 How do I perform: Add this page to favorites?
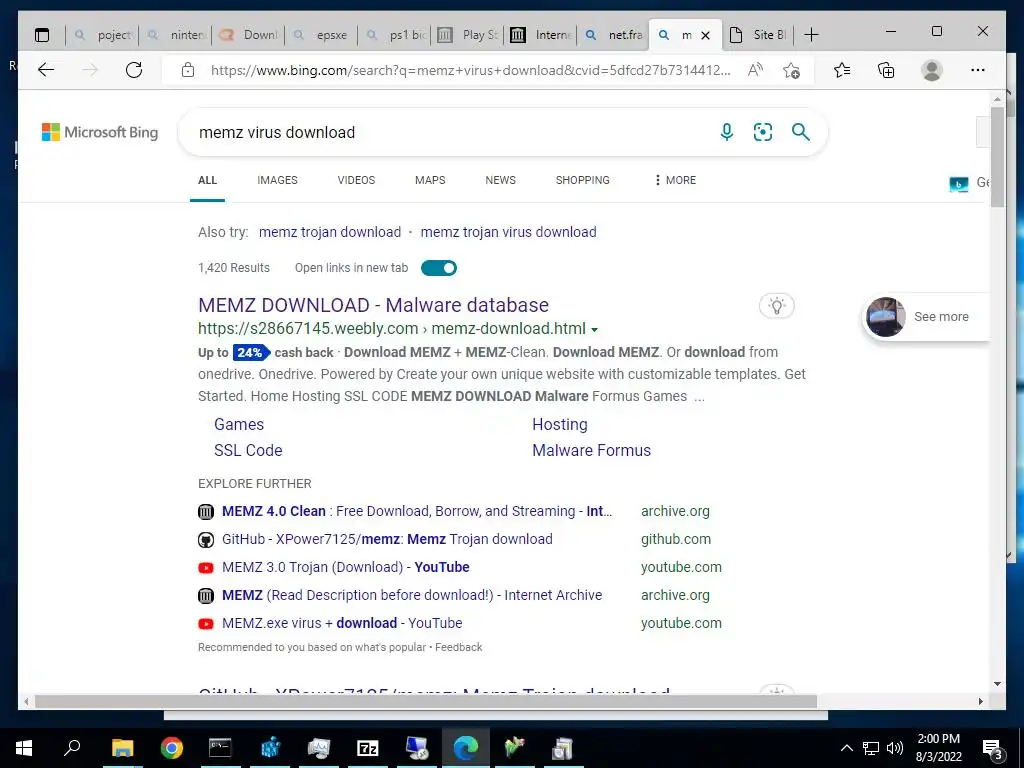792,70
